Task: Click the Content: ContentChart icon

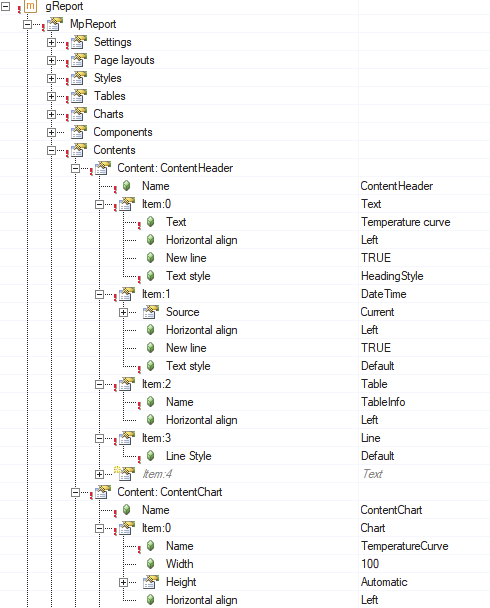Action: [x=103, y=492]
